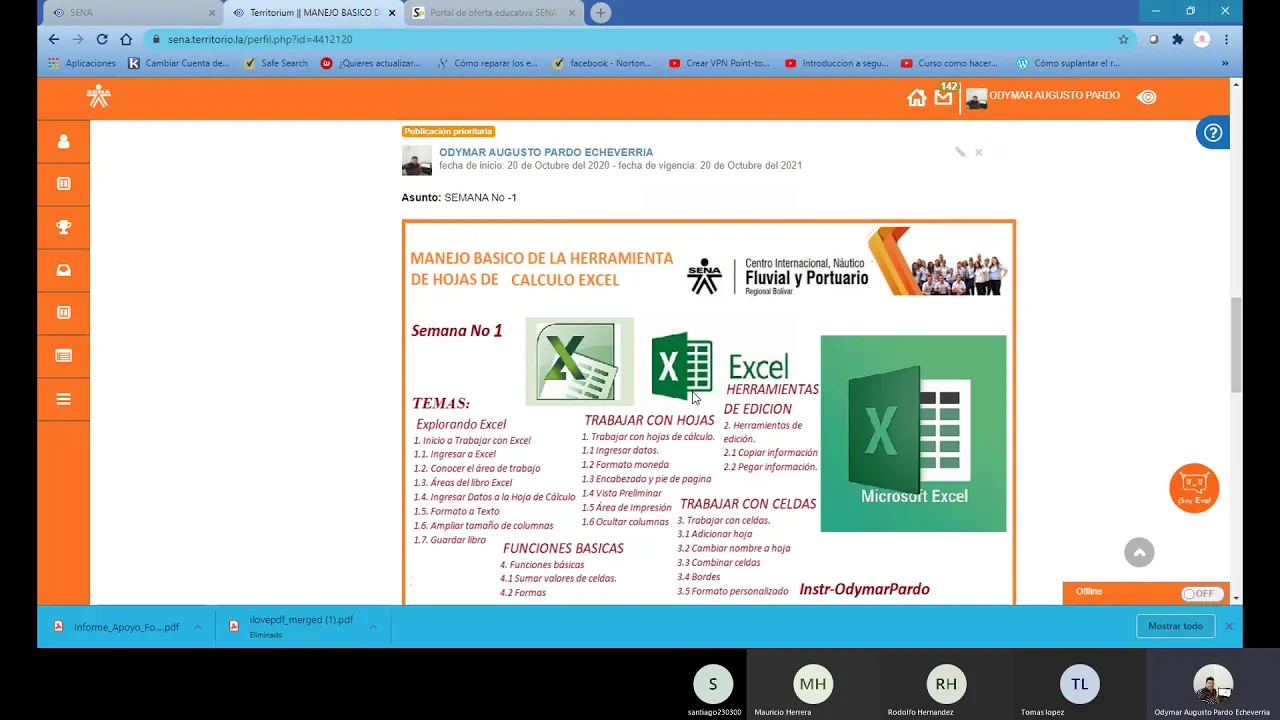Click the eye icon beside user name
The height and width of the screenshot is (720, 1280).
pyautogui.click(x=1146, y=97)
